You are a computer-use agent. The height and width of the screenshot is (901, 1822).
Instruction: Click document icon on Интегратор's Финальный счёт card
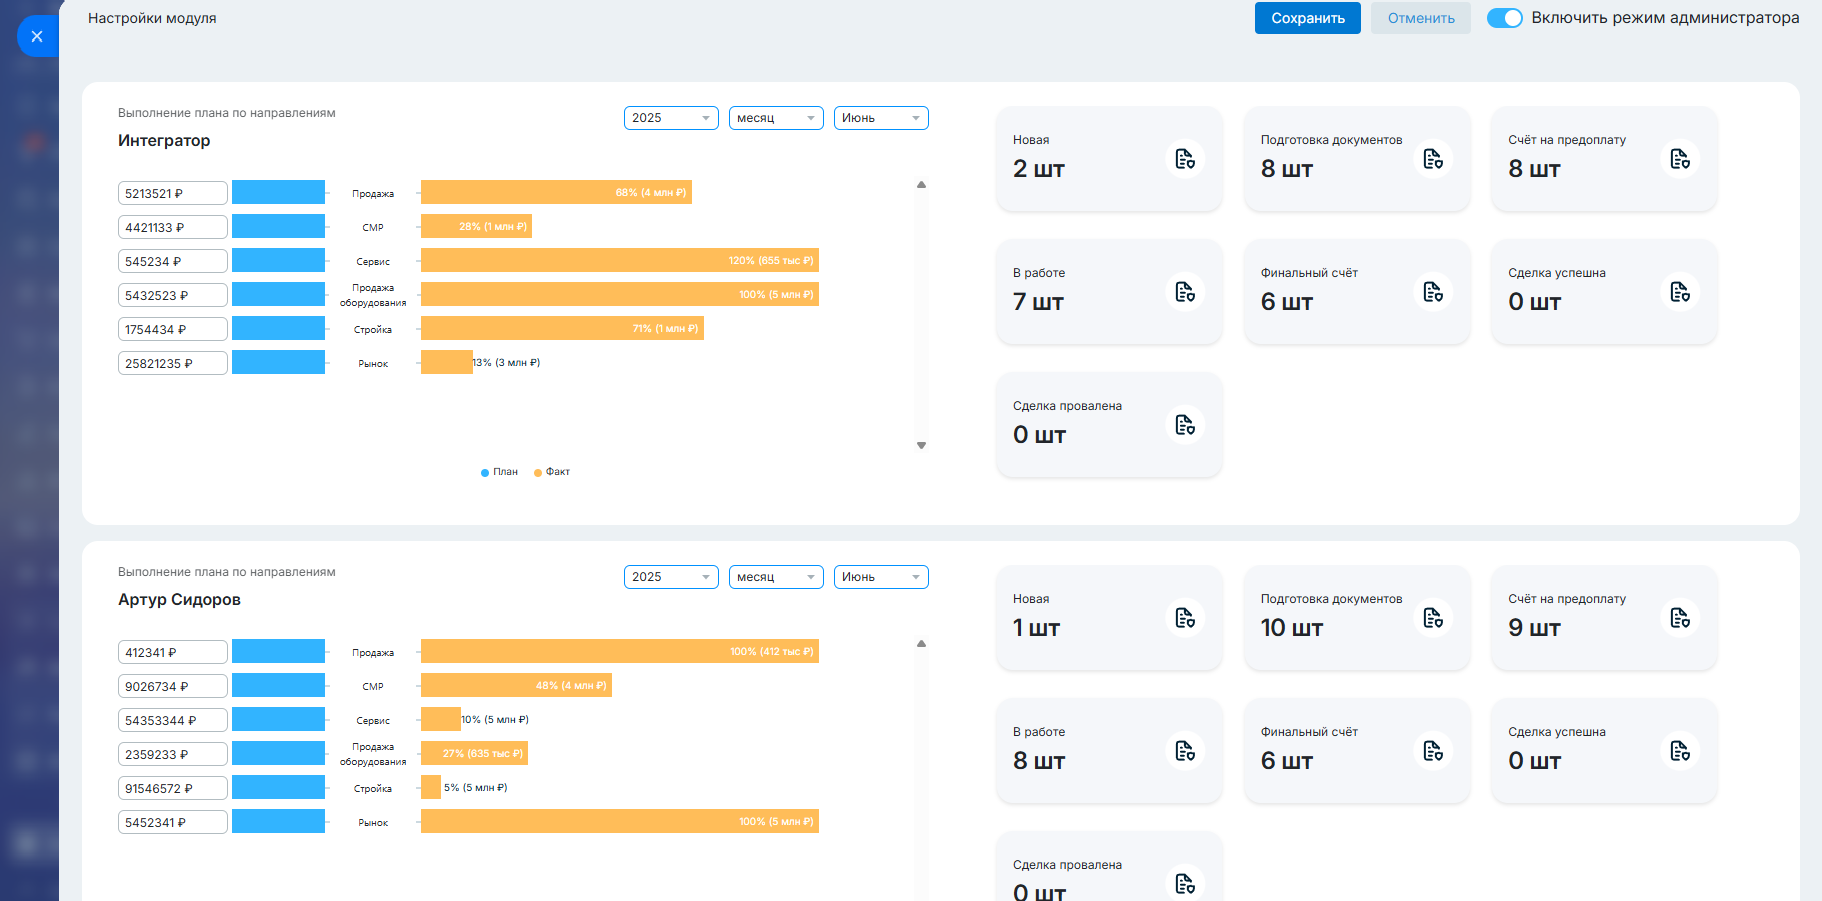click(1433, 292)
